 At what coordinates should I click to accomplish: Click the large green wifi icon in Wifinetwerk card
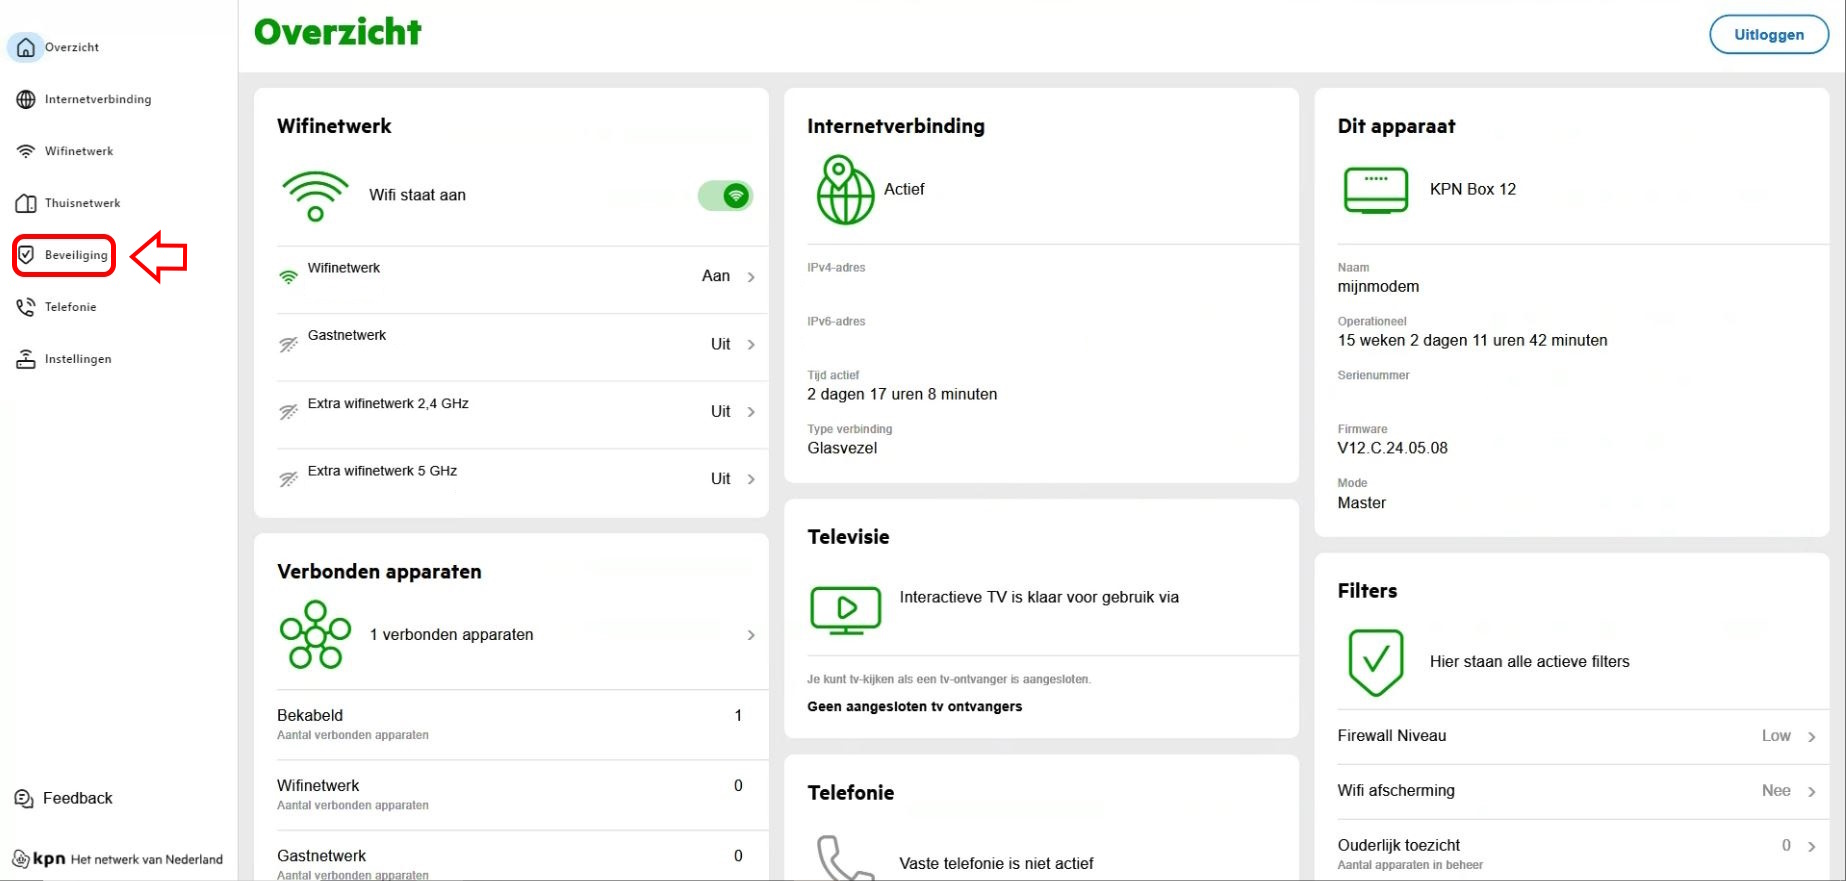315,196
